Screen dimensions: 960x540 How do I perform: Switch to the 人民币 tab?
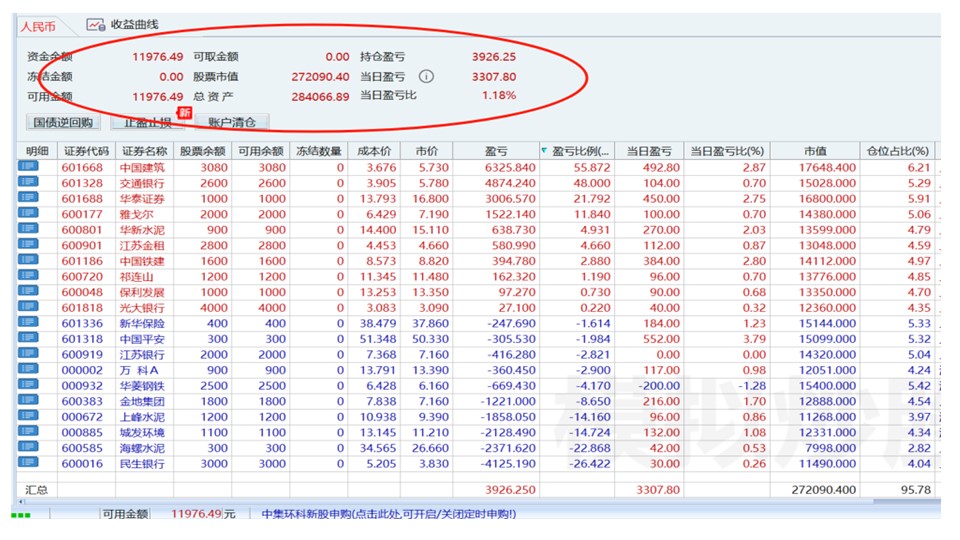pos(38,26)
